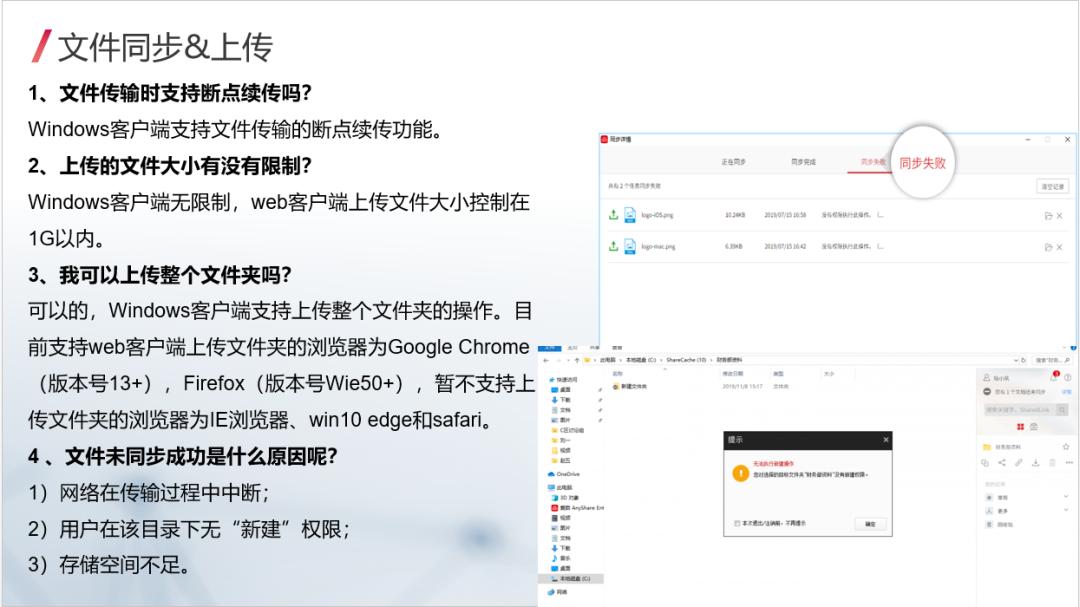Click 此电脑 in Explorer breadcrumb
The height and width of the screenshot is (607, 1080).
[608, 360]
